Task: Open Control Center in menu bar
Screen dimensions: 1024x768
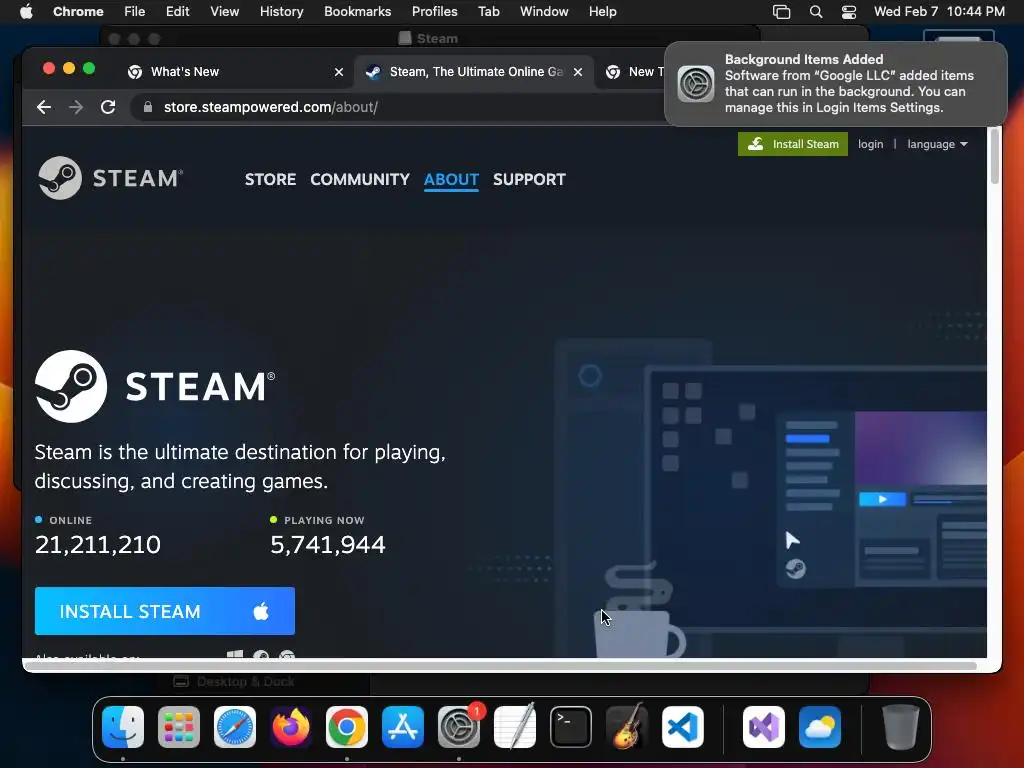Action: pyautogui.click(x=849, y=12)
